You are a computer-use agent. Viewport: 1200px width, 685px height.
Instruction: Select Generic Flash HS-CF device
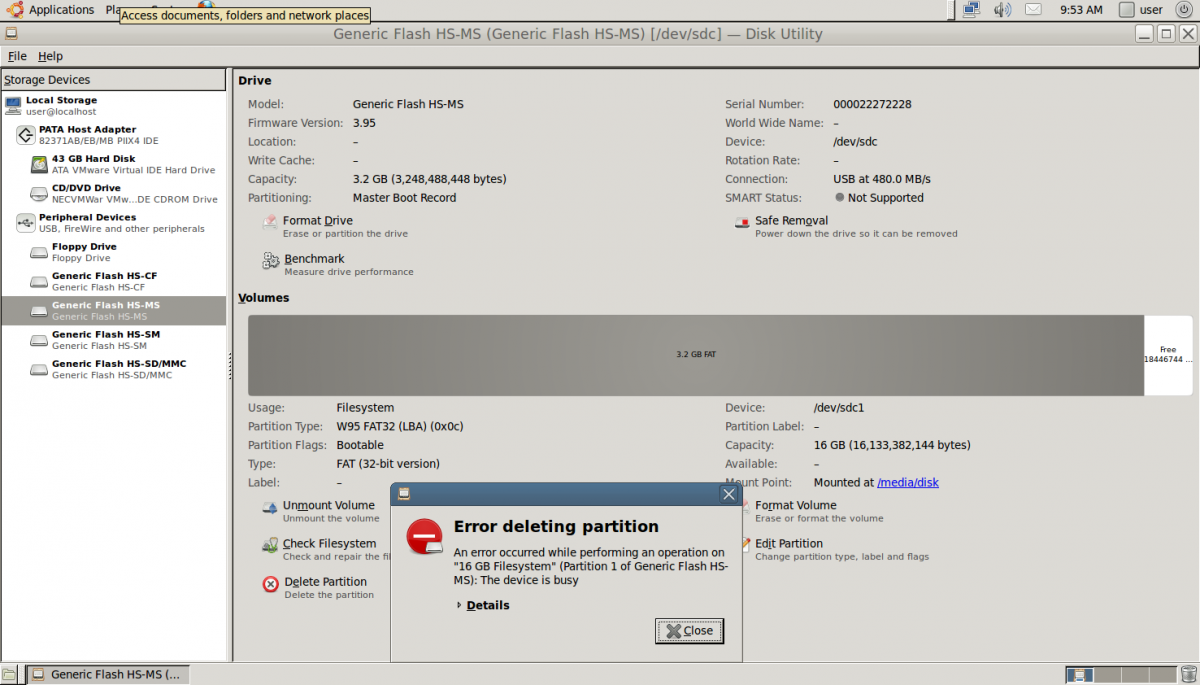coord(104,281)
